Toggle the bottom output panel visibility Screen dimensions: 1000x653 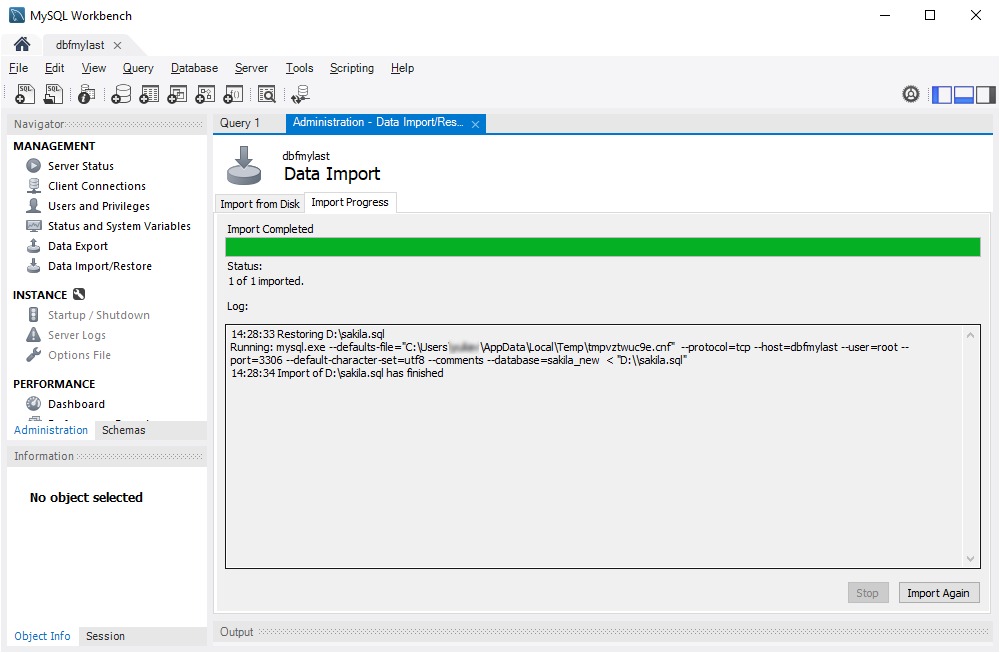click(963, 94)
